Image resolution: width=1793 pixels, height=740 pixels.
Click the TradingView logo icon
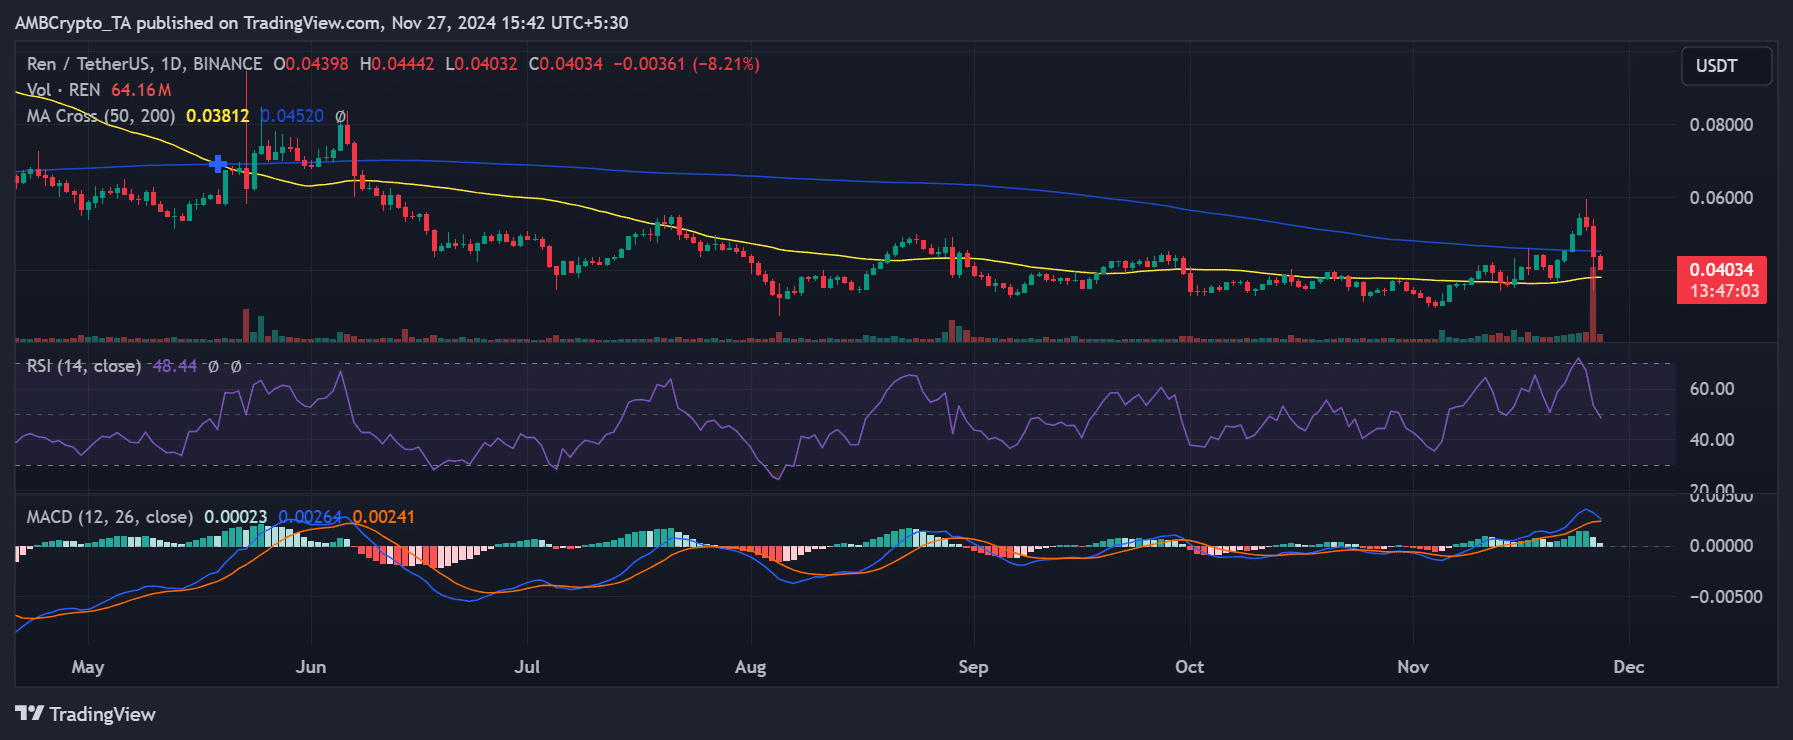click(30, 713)
